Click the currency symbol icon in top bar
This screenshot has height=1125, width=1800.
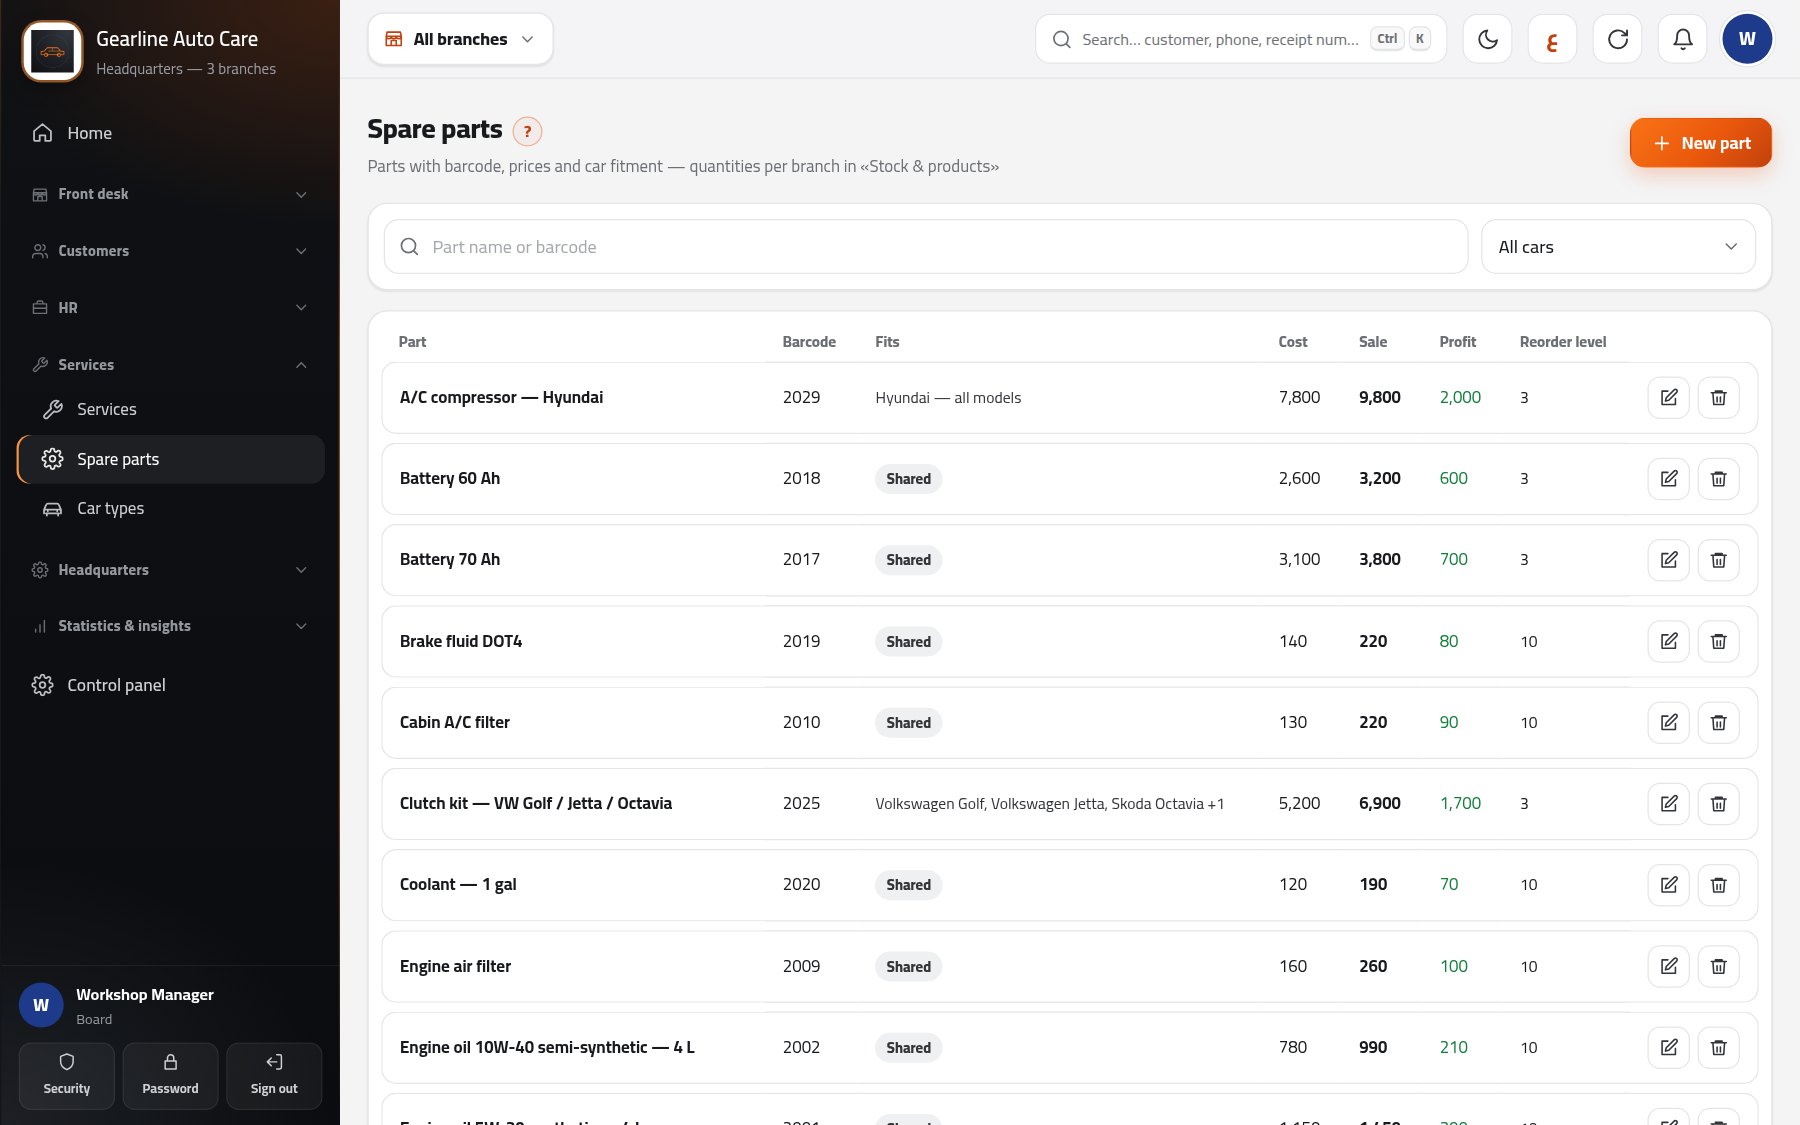click(1552, 39)
